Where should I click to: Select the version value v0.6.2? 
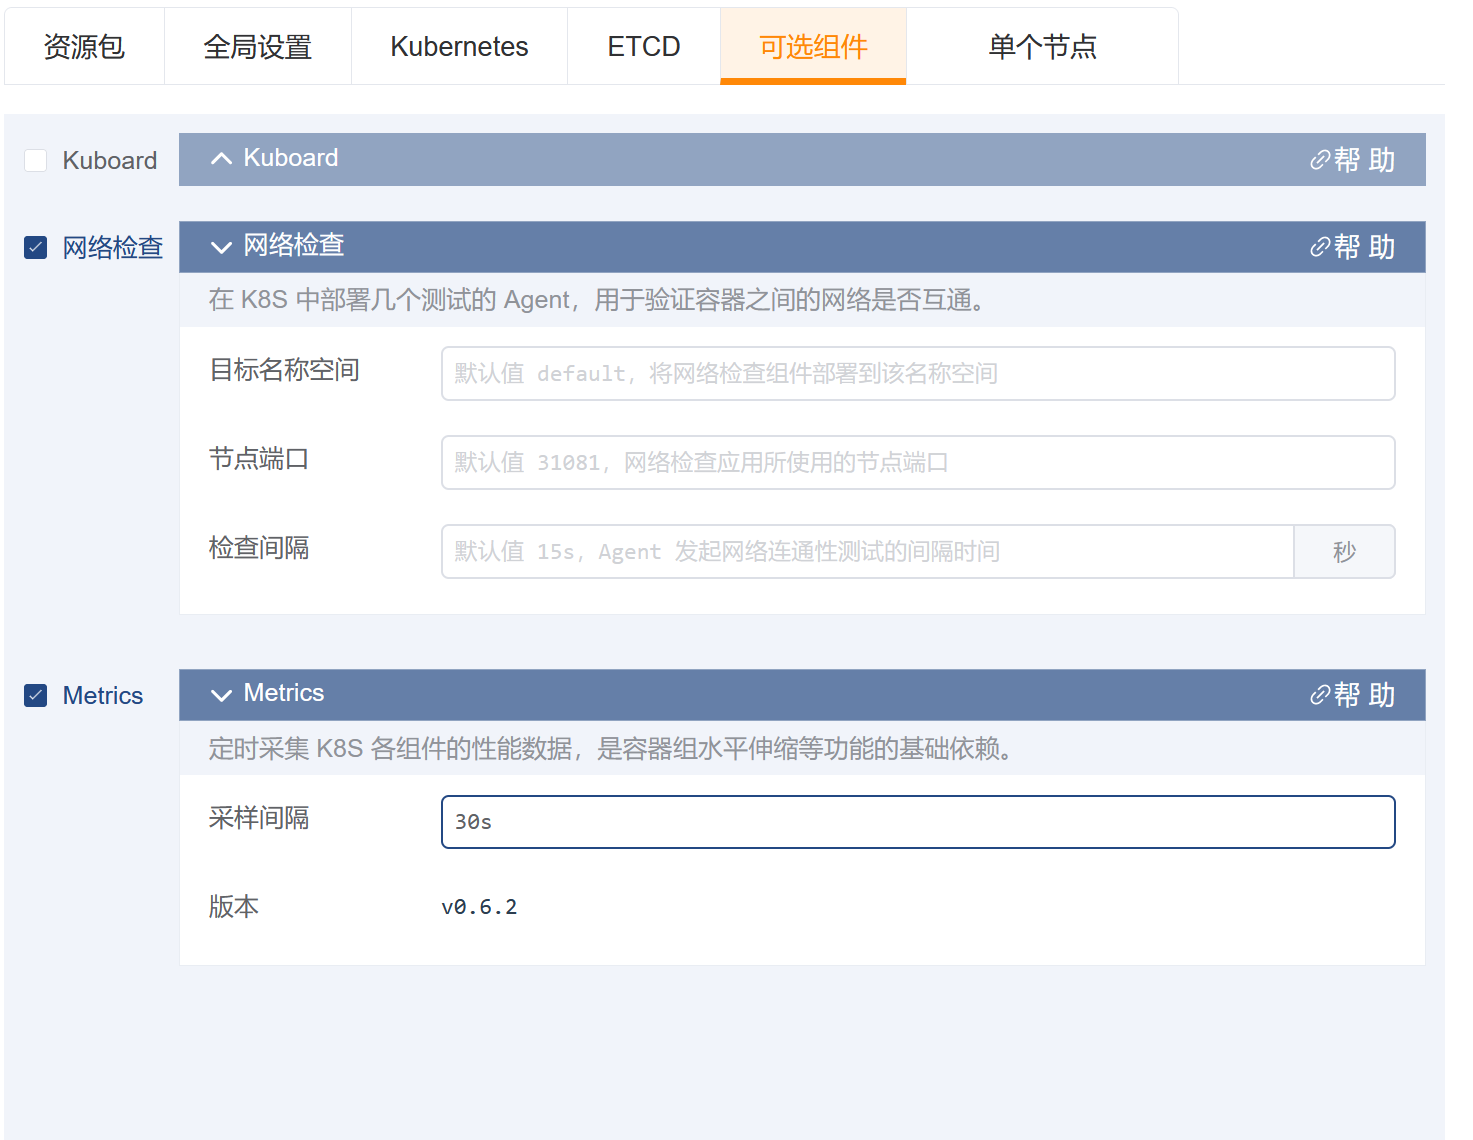[479, 907]
